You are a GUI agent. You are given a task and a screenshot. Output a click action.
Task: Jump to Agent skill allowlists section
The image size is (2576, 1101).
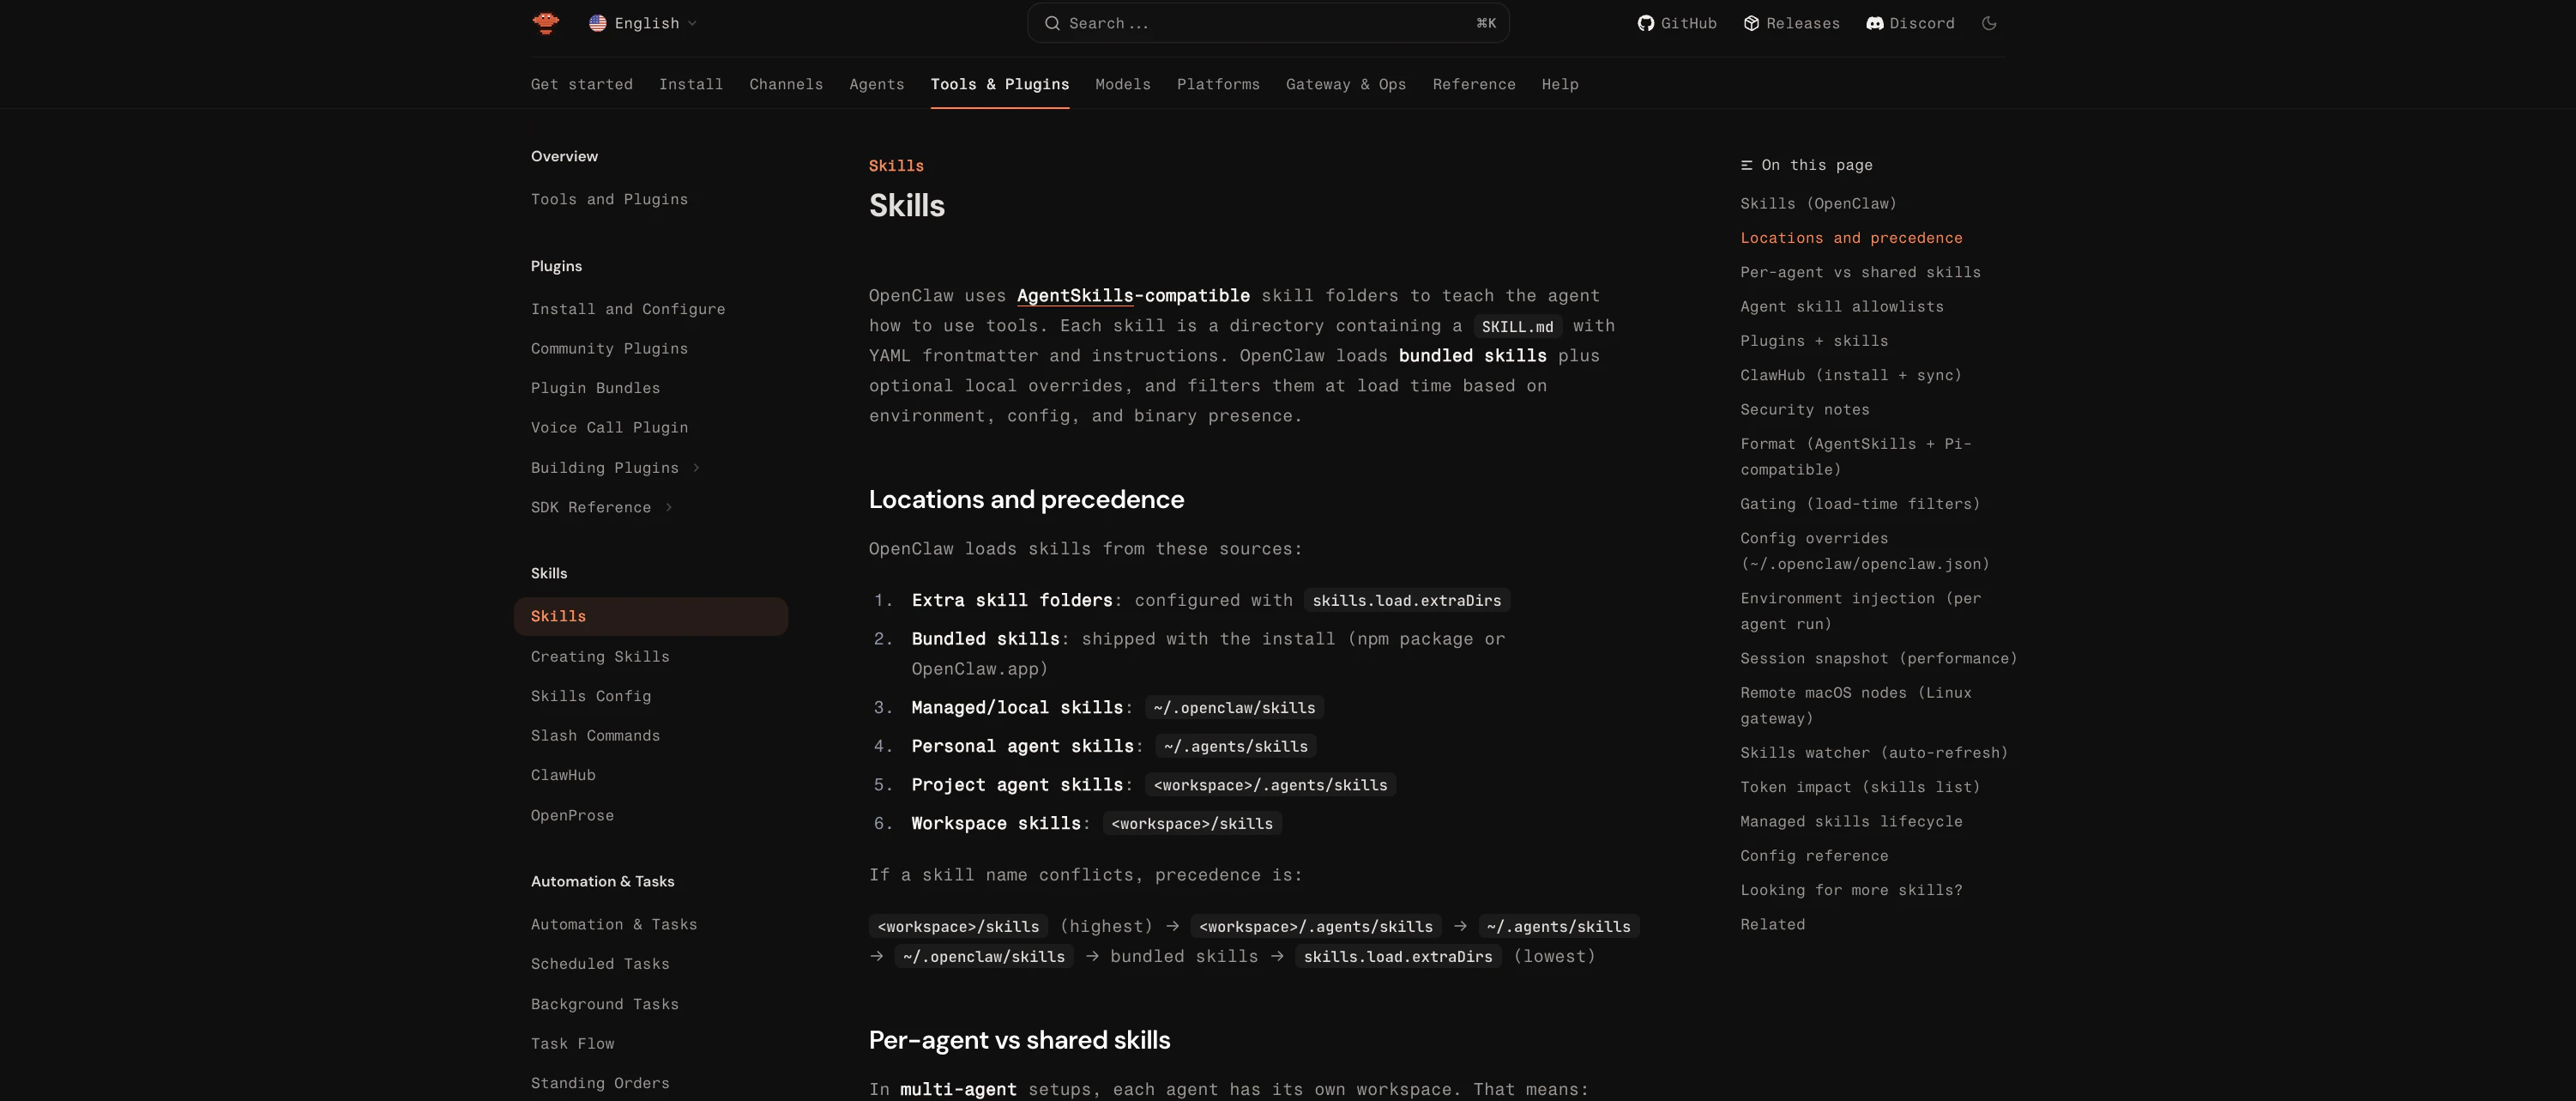(x=1842, y=306)
